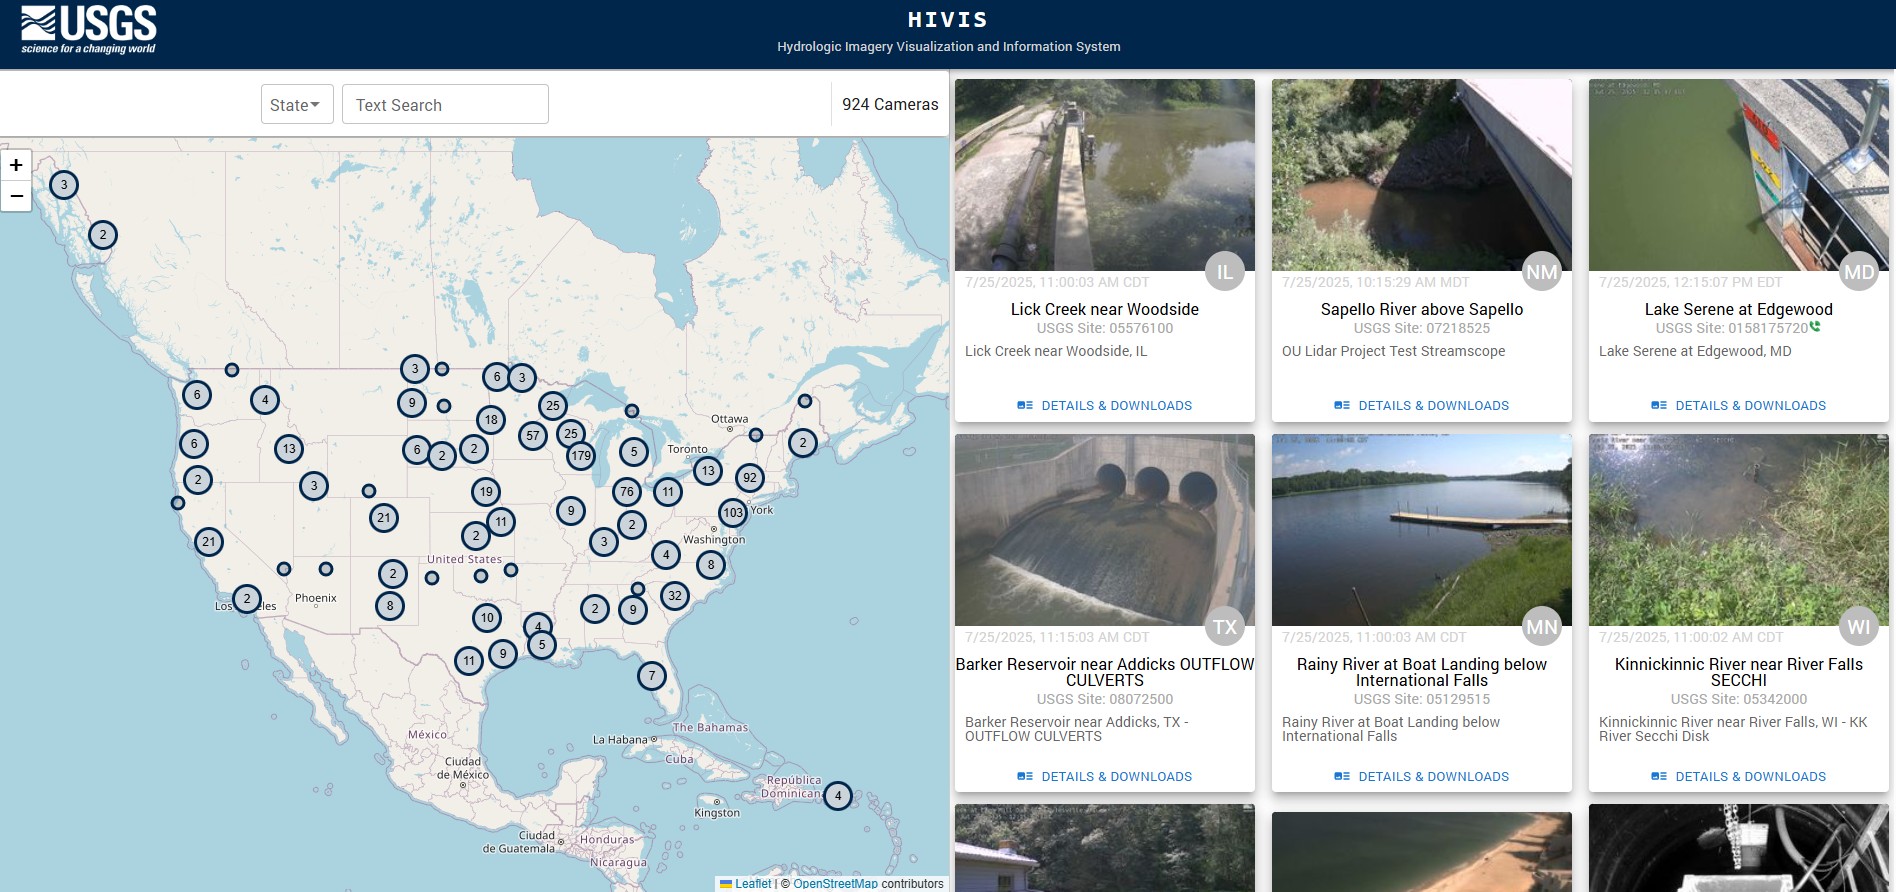Click the NM state badge on Sapello card
The width and height of the screenshot is (1896, 892).
tap(1542, 272)
